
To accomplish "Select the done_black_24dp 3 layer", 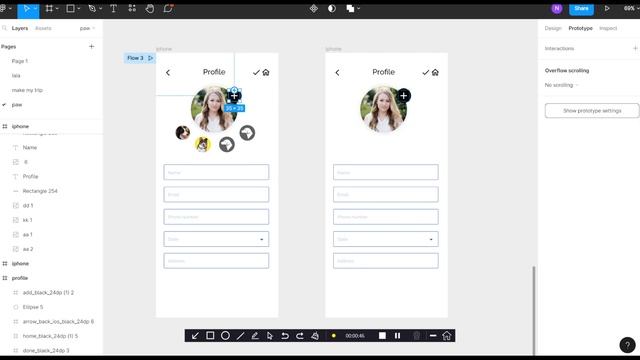I will [46, 351].
